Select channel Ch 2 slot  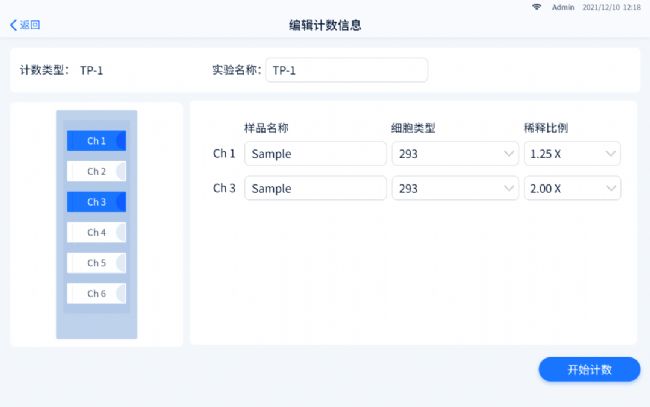click(96, 171)
